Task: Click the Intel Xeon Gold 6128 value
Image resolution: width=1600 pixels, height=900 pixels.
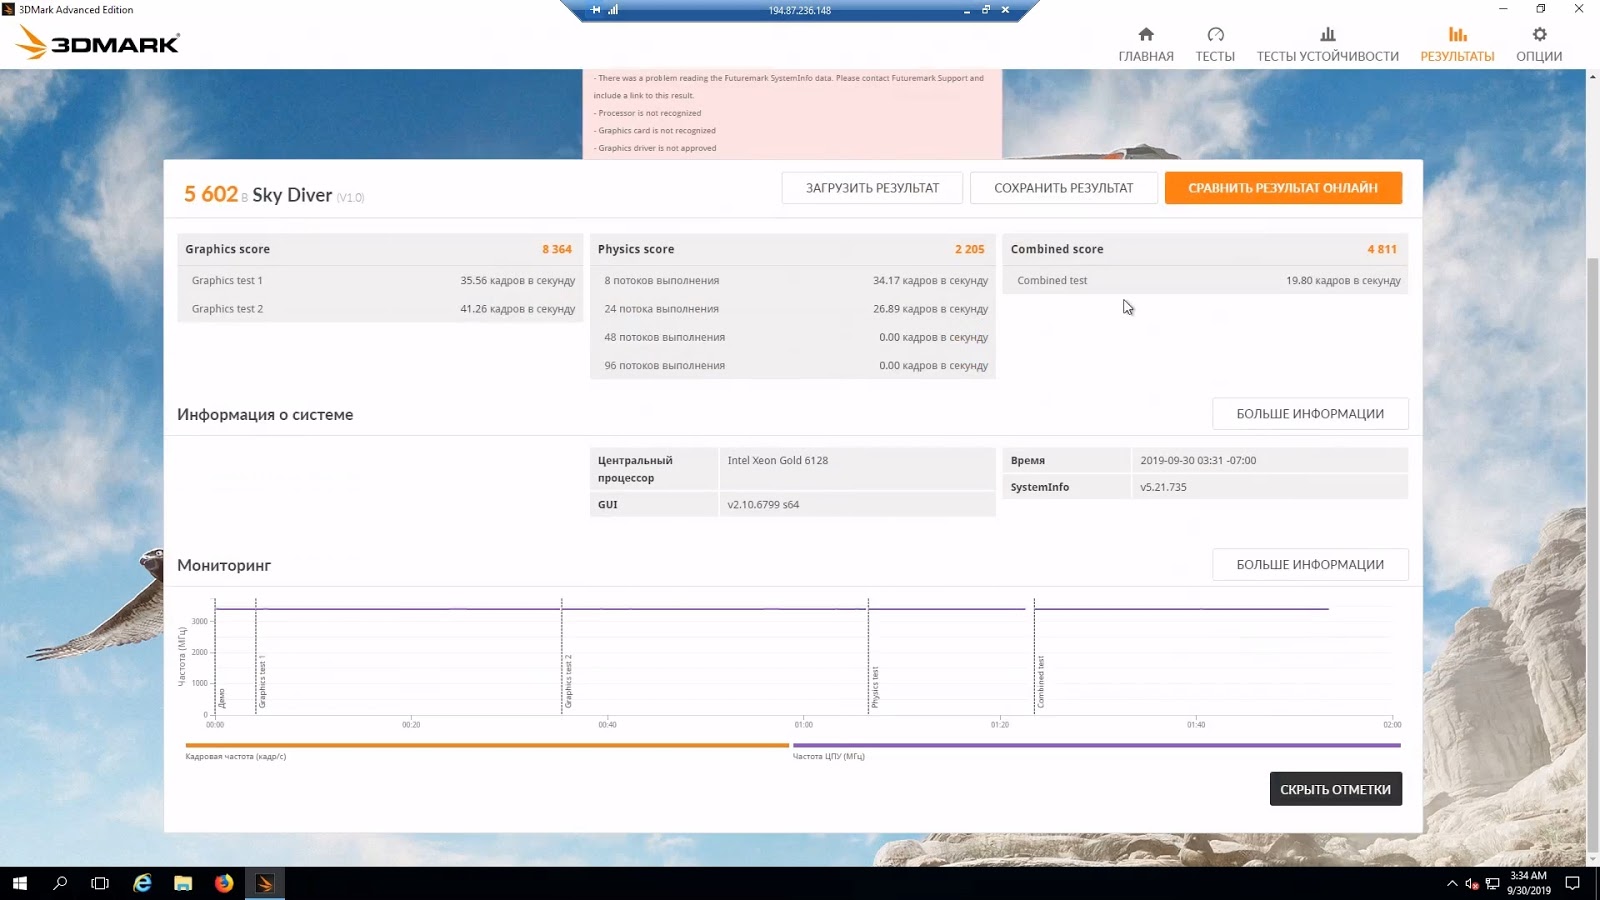Action: [778, 460]
